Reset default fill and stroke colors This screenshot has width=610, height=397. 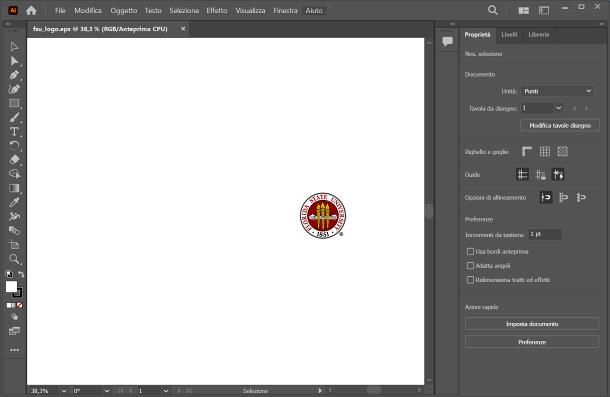coord(9,274)
